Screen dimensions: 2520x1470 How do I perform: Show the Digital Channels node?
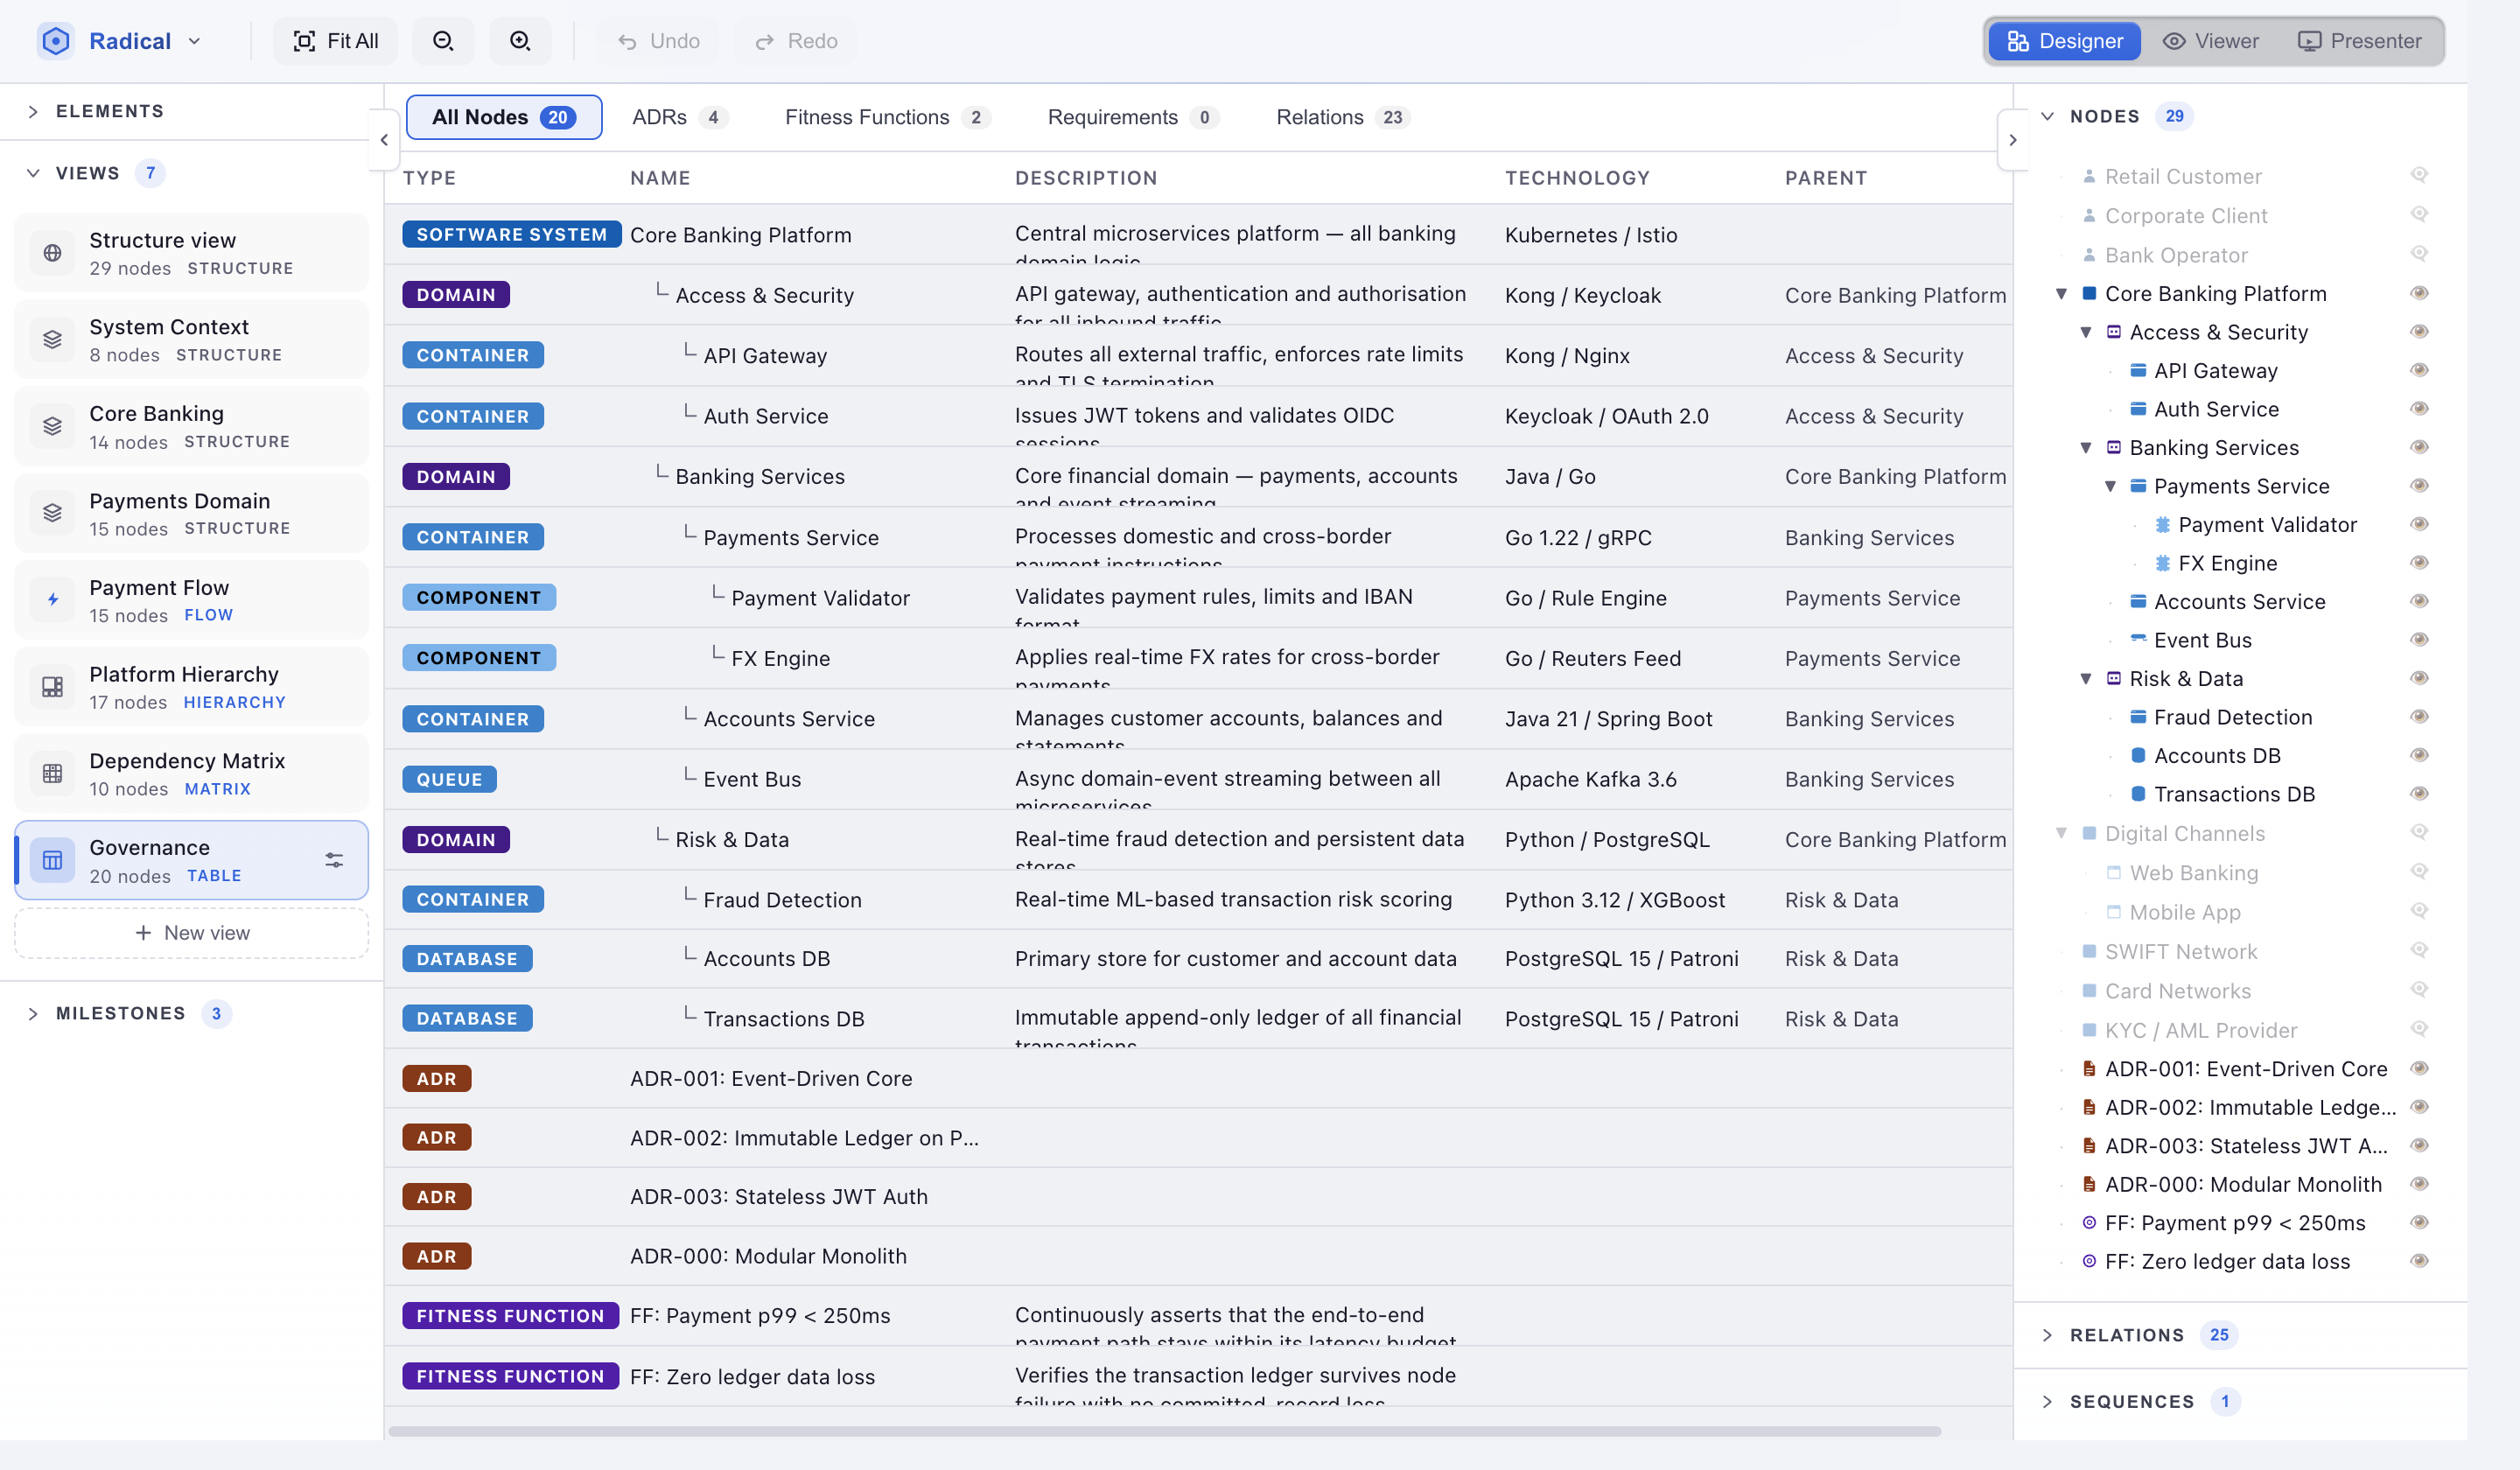coord(2419,832)
